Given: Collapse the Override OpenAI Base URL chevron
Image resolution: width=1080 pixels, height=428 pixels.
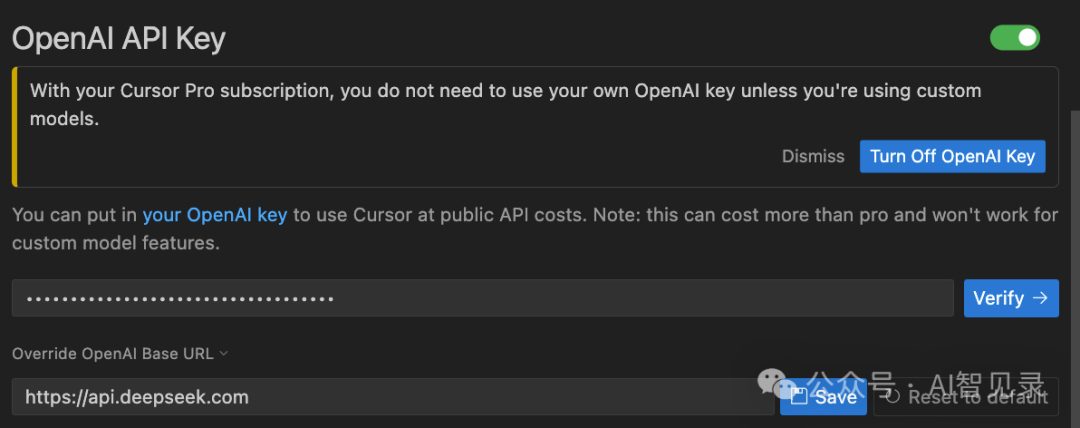Looking at the screenshot, I should coord(224,353).
